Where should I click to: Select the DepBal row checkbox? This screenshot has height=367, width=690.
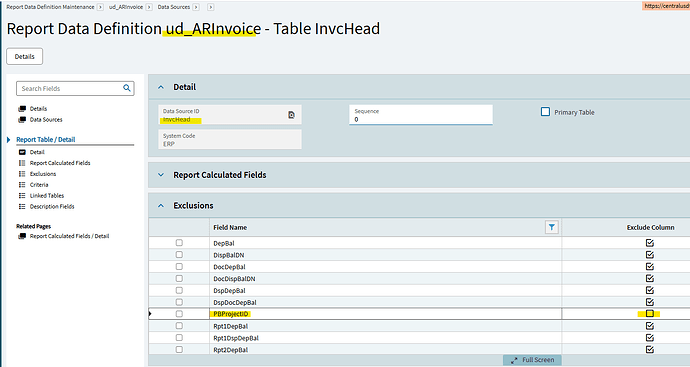(179, 242)
